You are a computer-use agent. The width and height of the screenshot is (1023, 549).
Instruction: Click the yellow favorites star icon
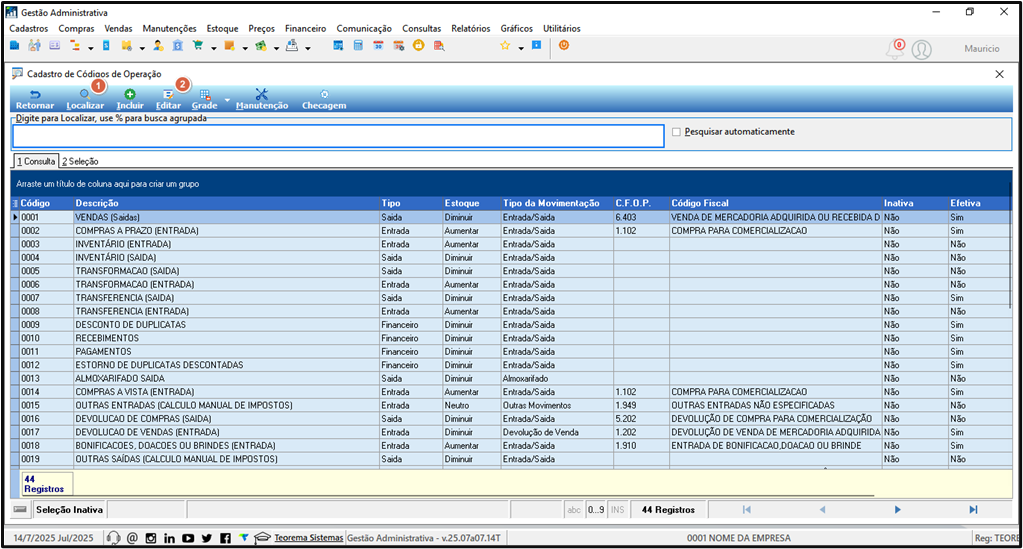click(x=505, y=46)
